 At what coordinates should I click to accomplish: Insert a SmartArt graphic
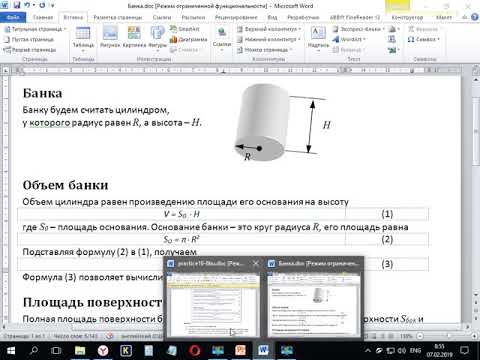[x=184, y=29]
